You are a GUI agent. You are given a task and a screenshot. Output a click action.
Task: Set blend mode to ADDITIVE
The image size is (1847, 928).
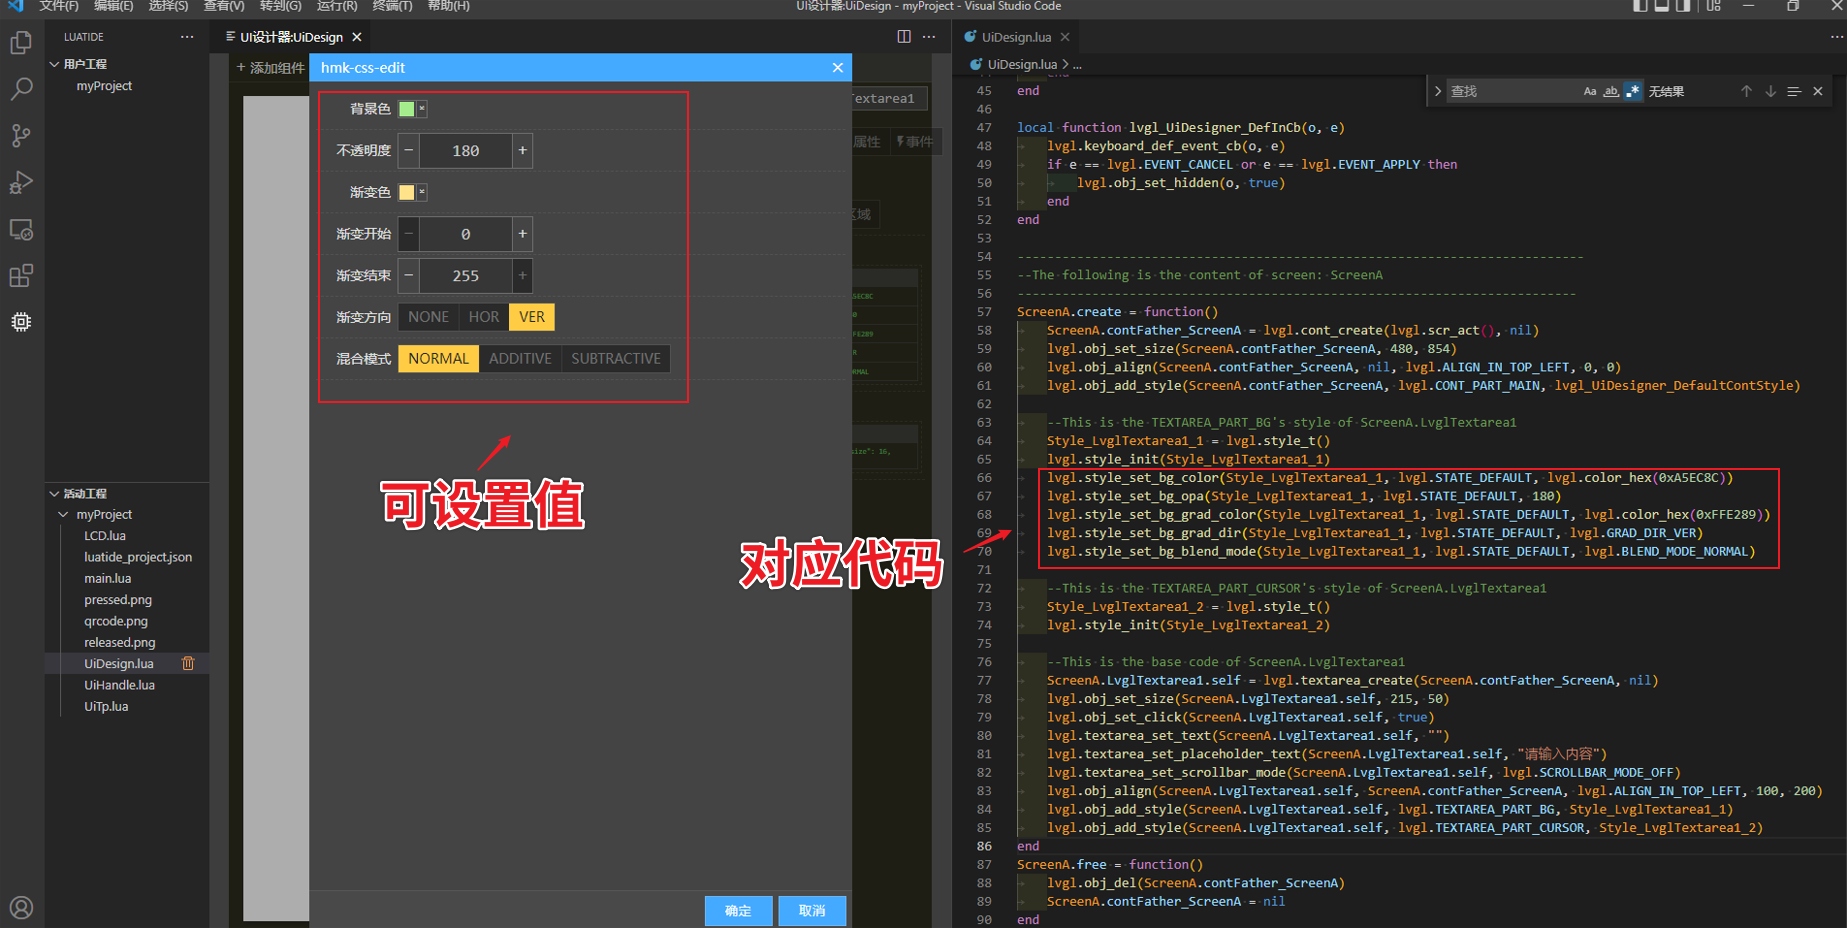pos(520,359)
